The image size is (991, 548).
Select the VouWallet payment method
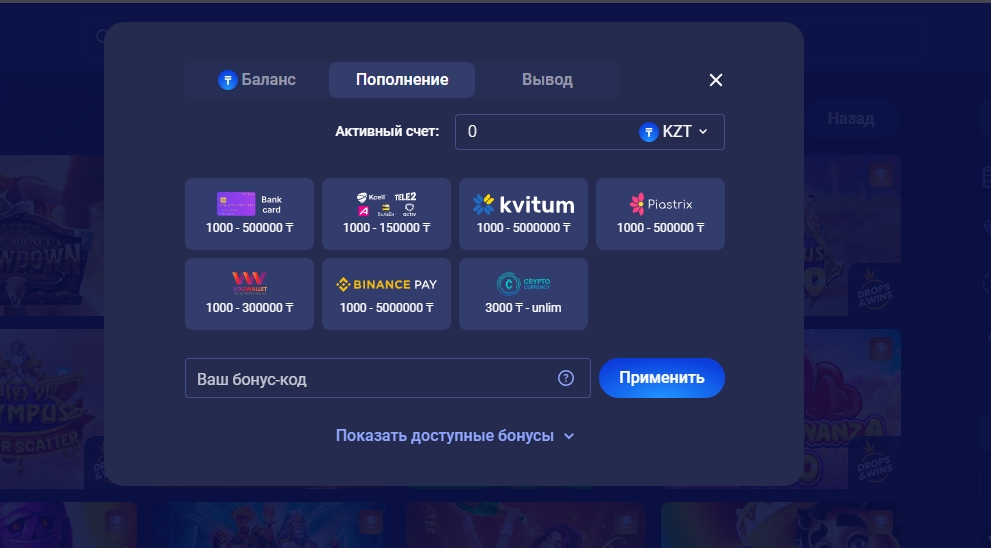[x=249, y=293]
